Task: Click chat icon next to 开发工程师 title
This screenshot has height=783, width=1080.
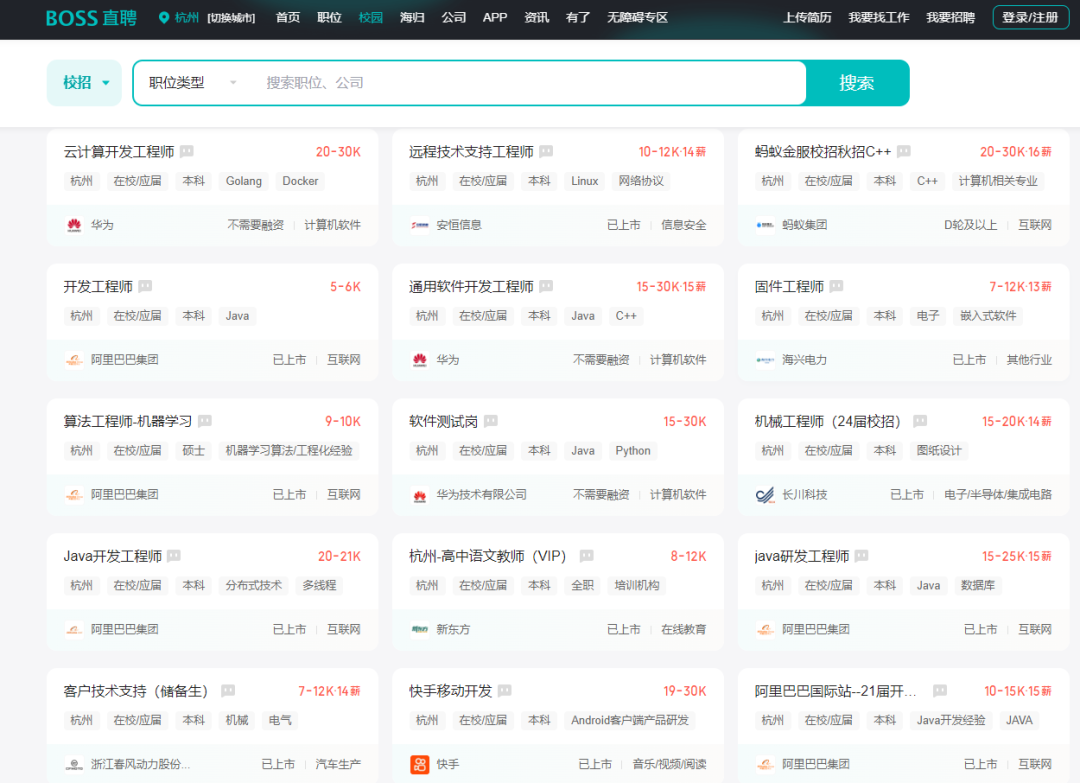Action: 145,286
